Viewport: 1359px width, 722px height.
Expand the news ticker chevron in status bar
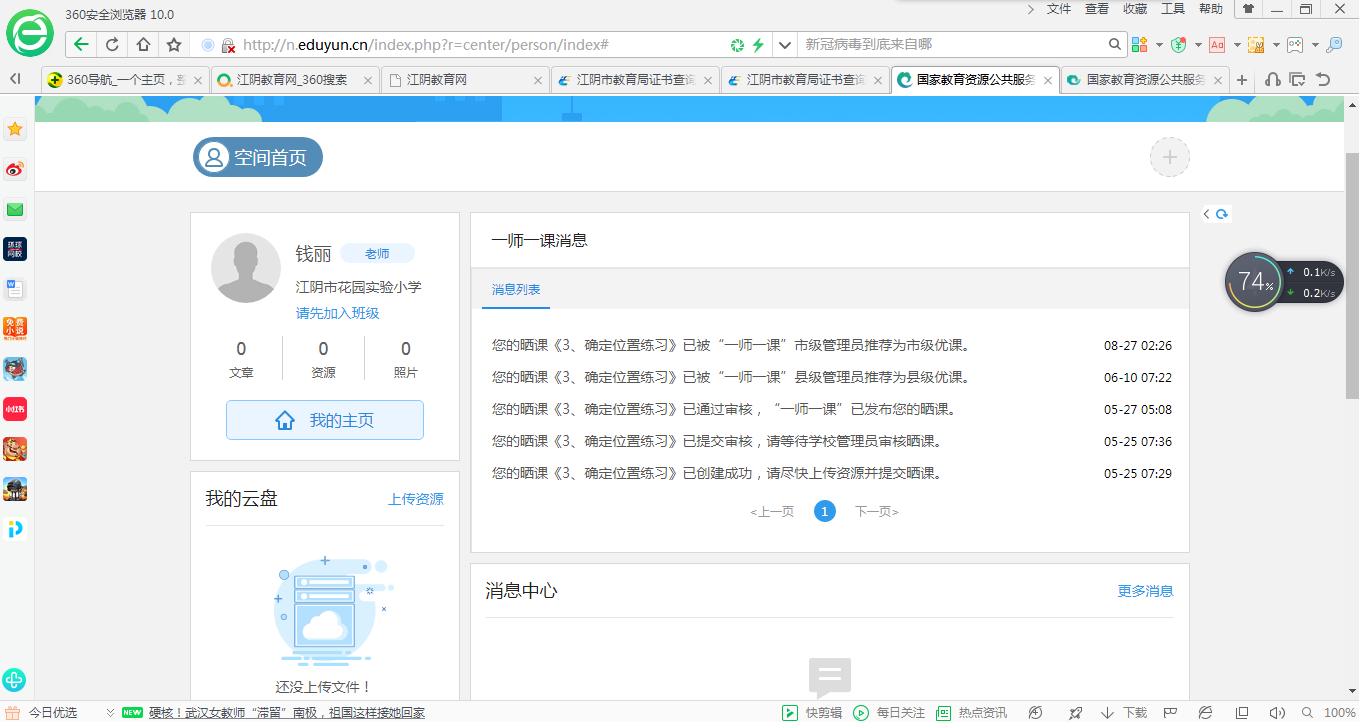point(110,713)
